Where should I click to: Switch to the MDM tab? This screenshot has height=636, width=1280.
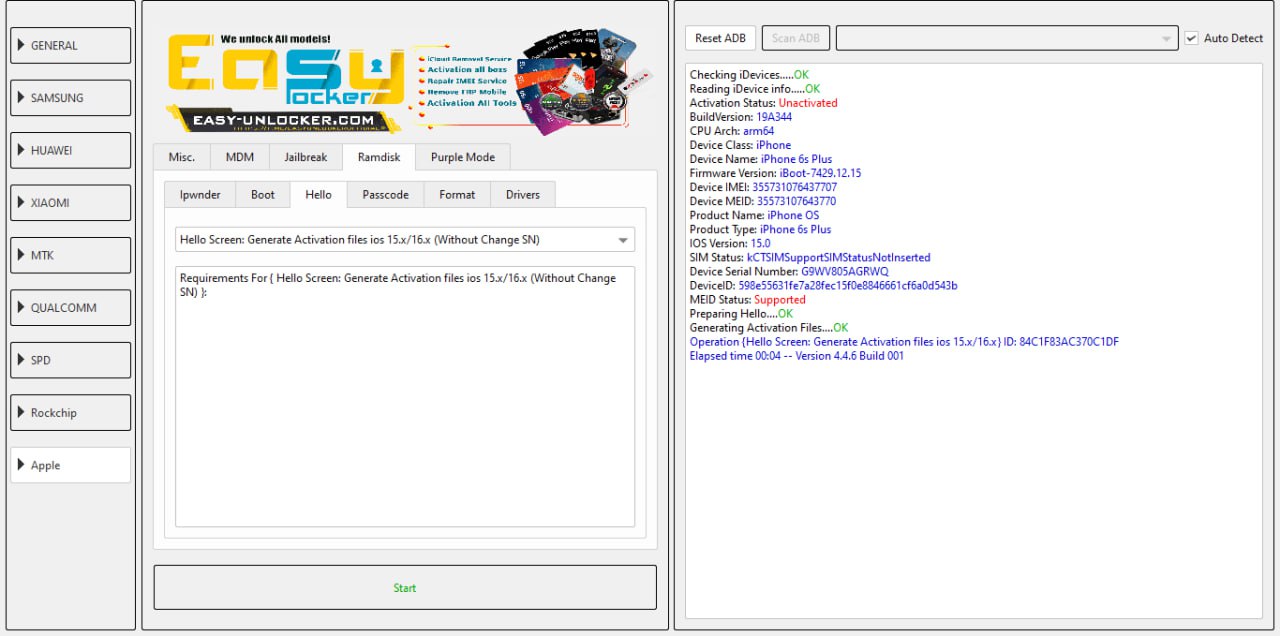point(240,157)
